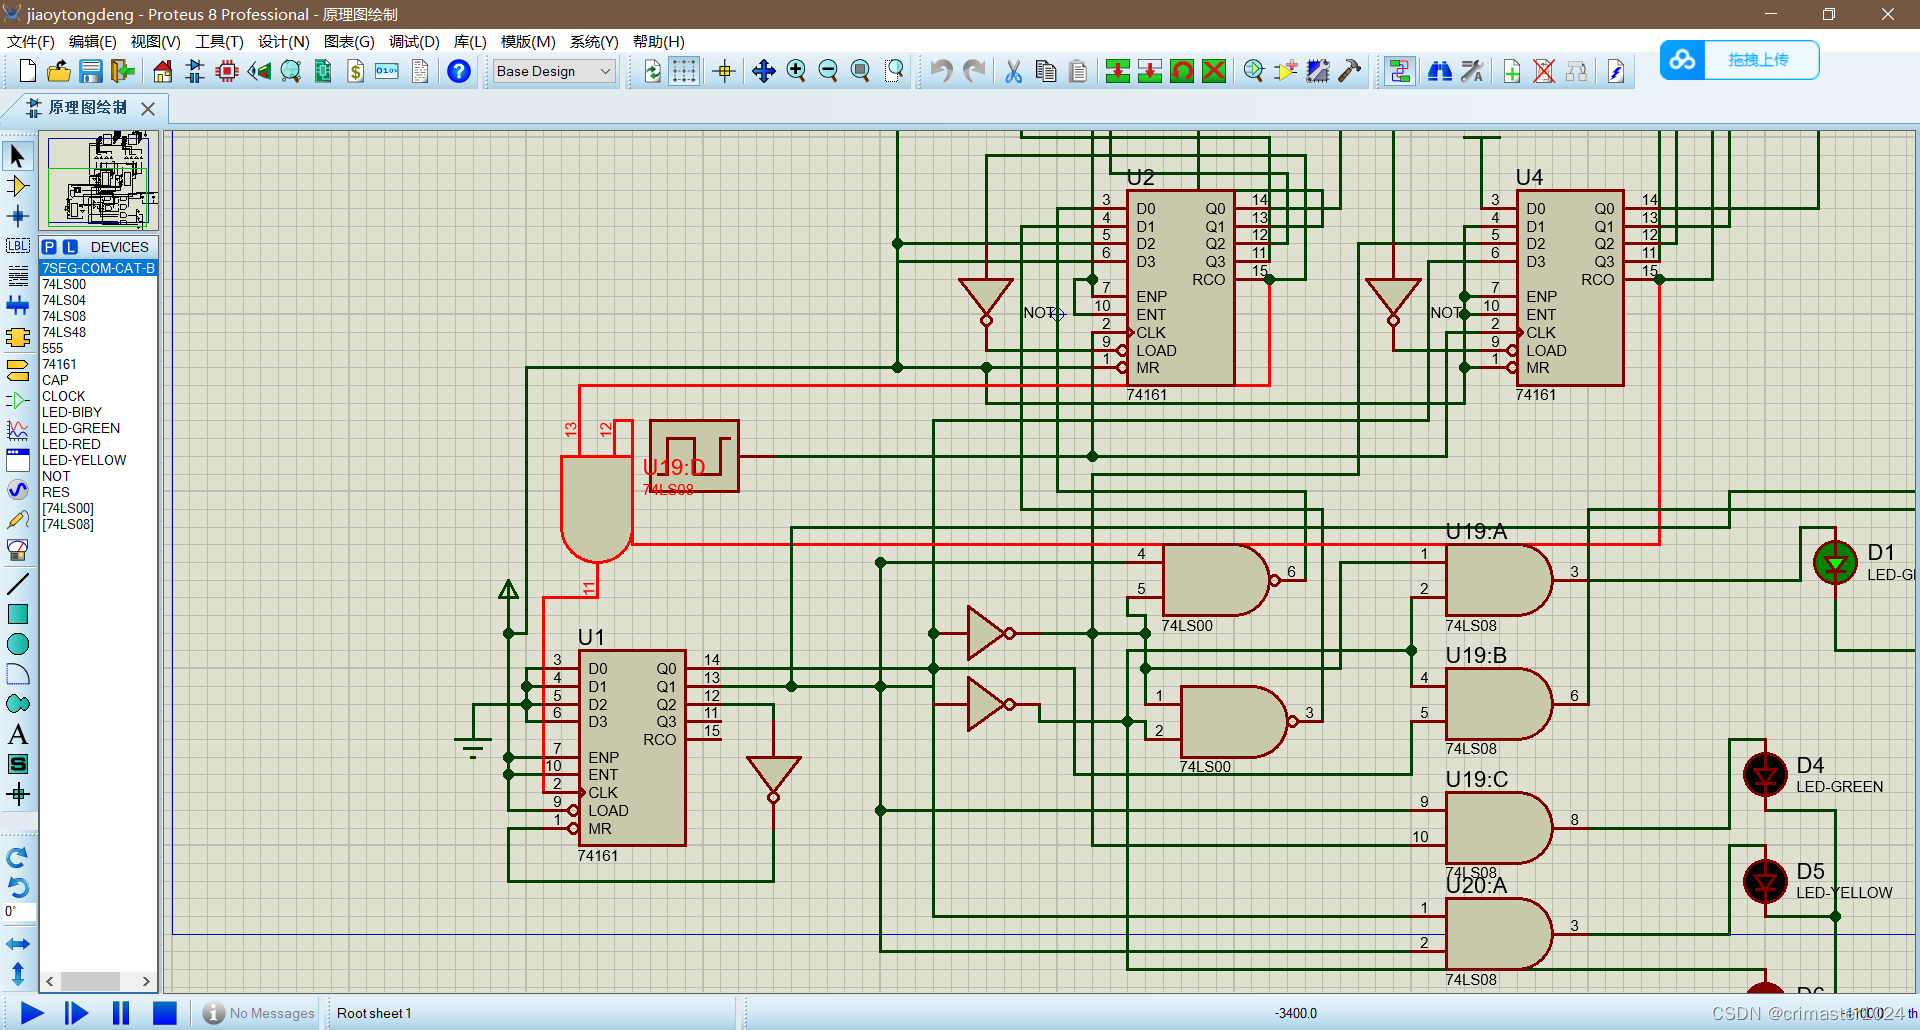Switch to the 原理图绘制 tab
Screen dimensions: 1920x1030
pos(87,107)
